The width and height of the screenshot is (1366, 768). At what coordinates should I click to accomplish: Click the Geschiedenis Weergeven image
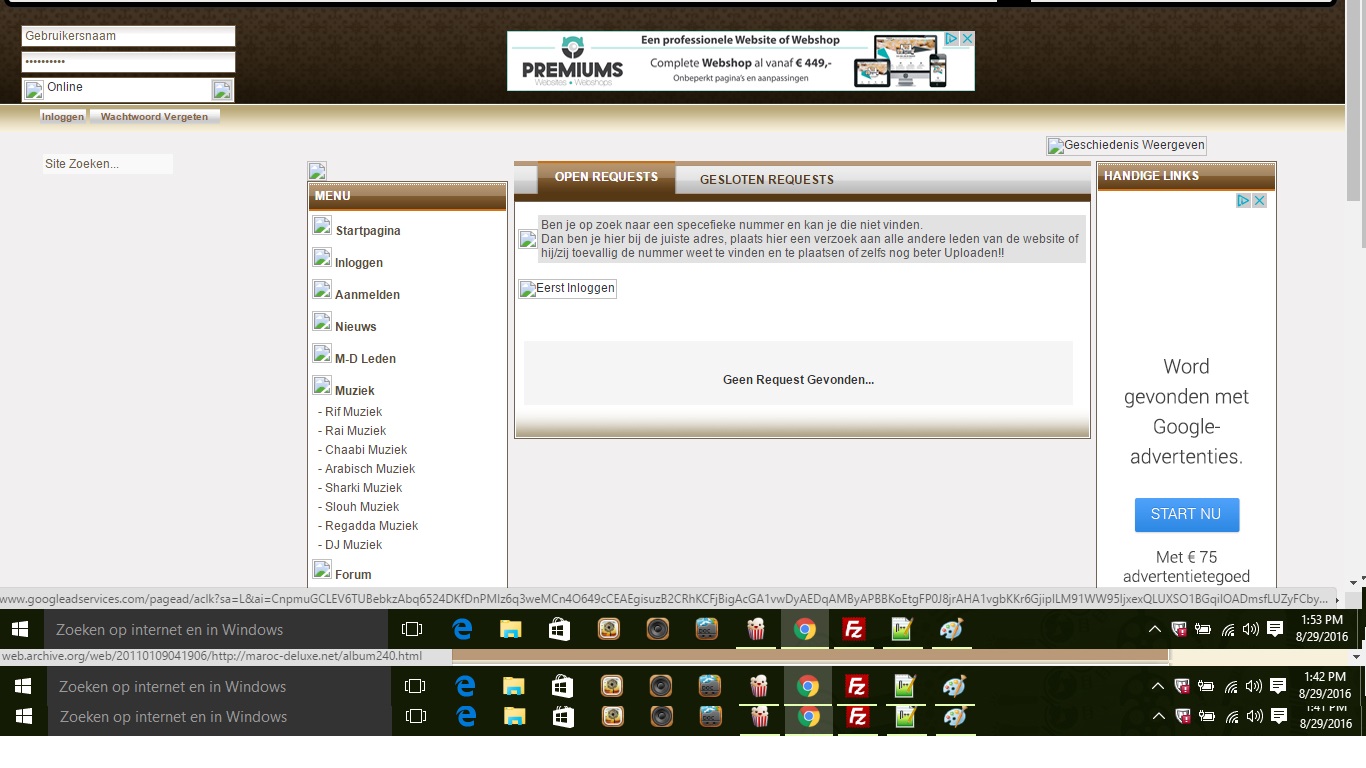(x=1126, y=146)
